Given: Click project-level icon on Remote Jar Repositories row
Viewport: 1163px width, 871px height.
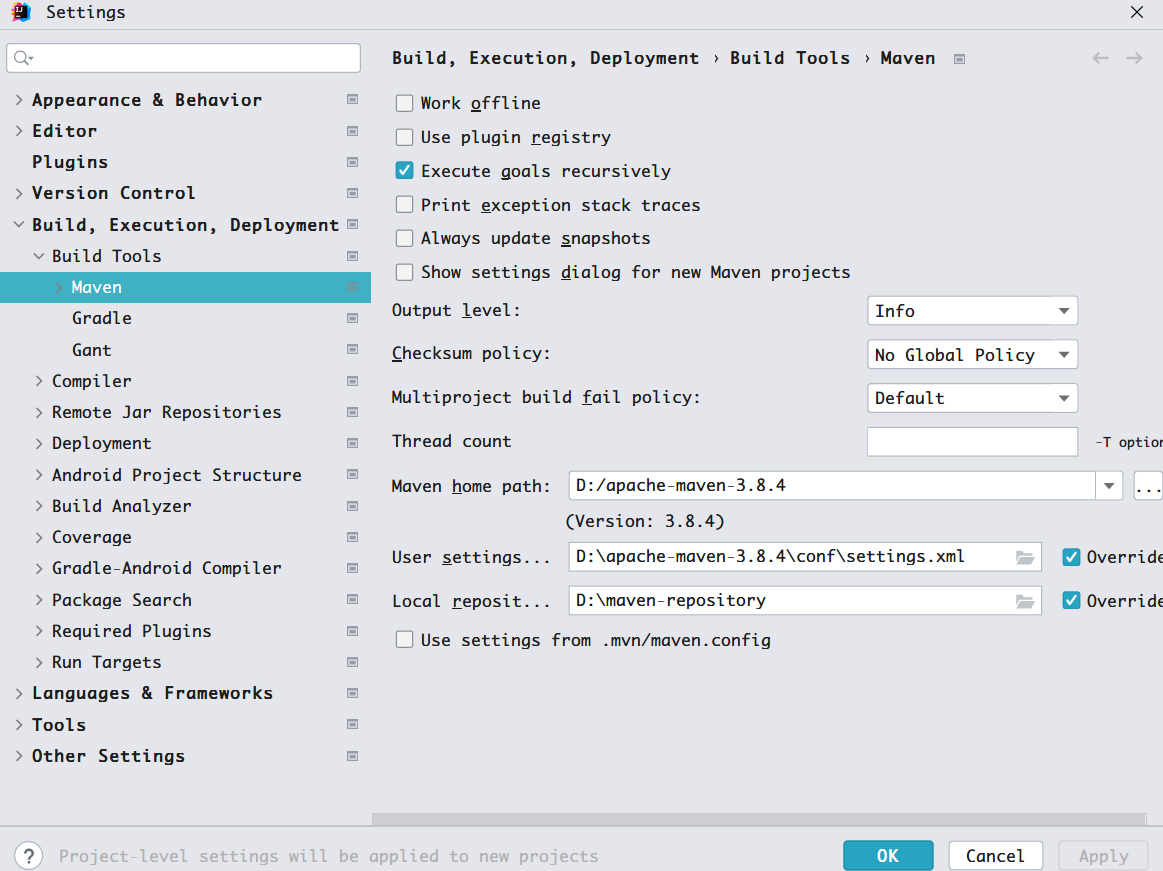Looking at the screenshot, I should pos(352,412).
